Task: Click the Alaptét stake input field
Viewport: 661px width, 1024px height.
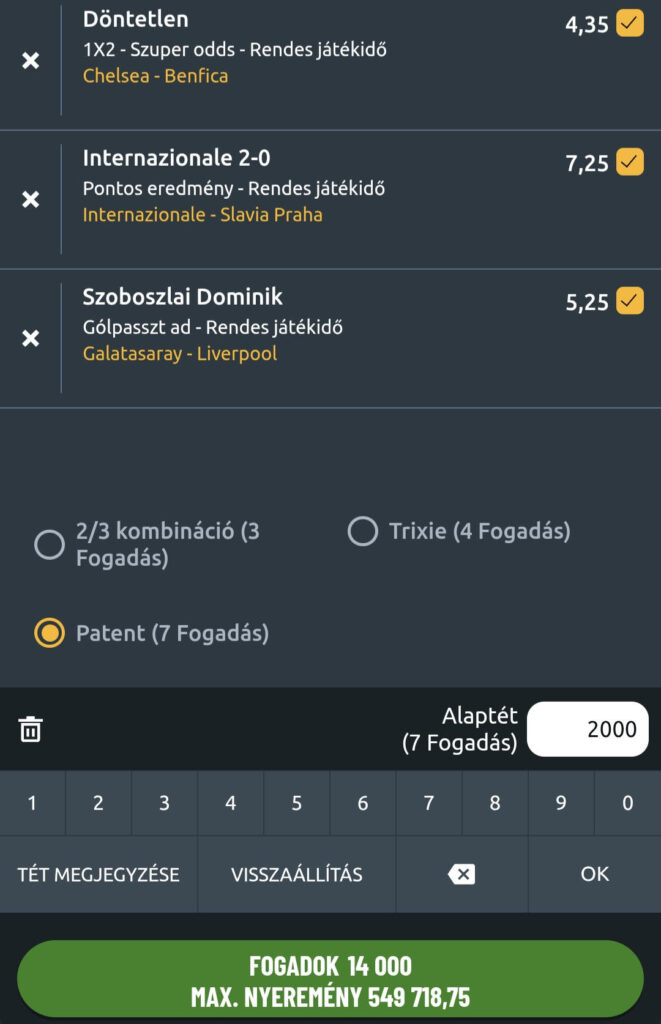Action: click(x=587, y=729)
